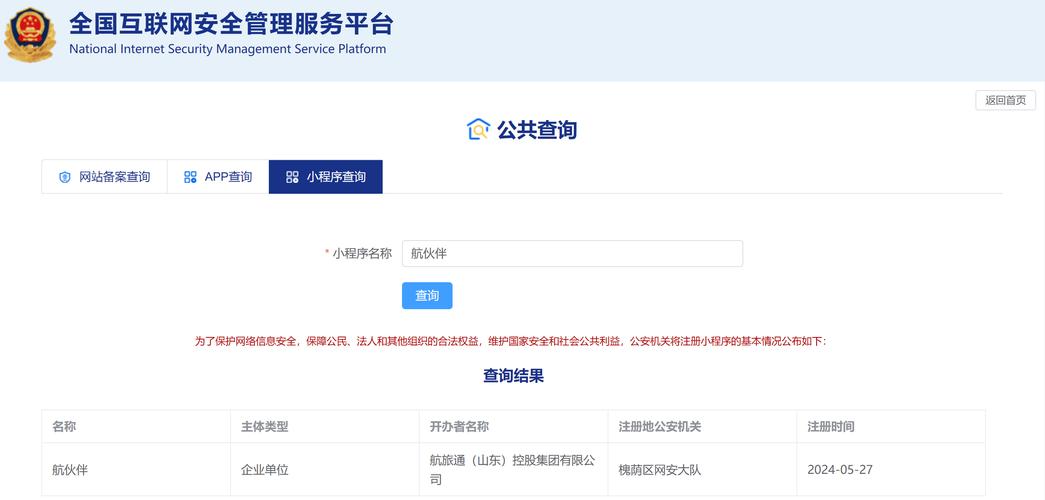
Task: Switch to the 网站备案查询 tab
Action: click(105, 177)
